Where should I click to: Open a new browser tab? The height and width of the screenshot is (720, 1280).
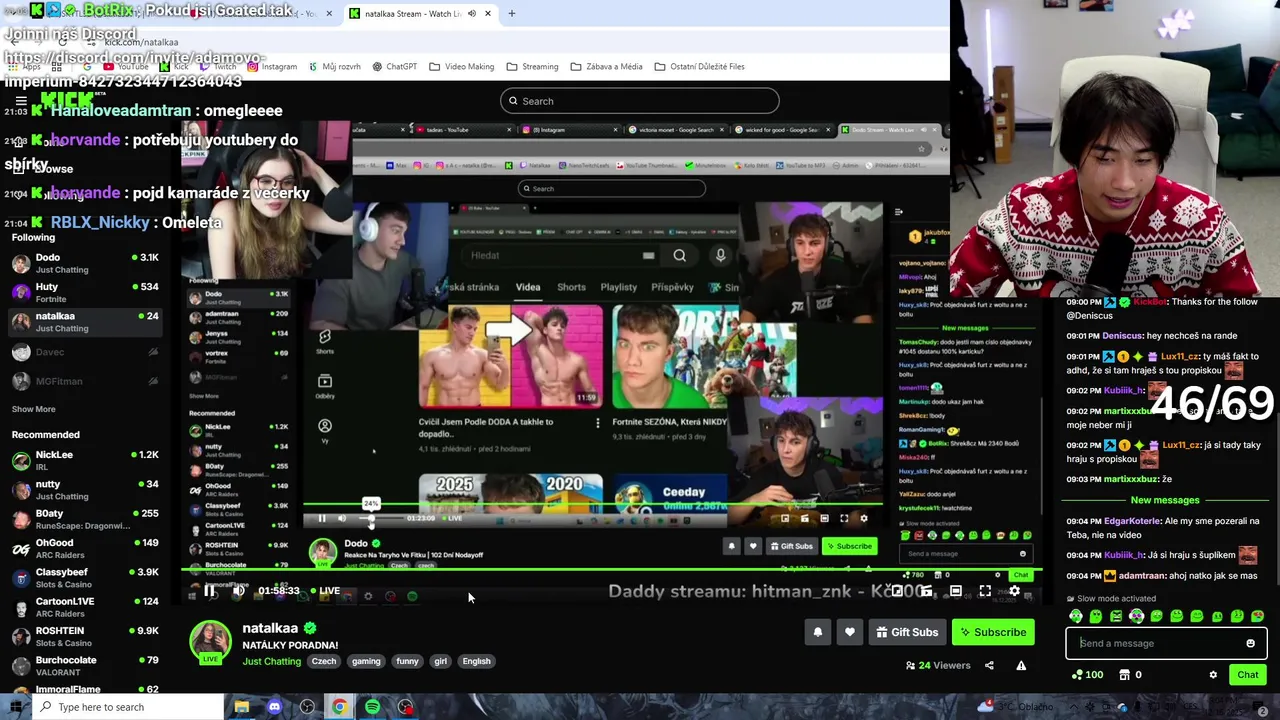click(512, 14)
